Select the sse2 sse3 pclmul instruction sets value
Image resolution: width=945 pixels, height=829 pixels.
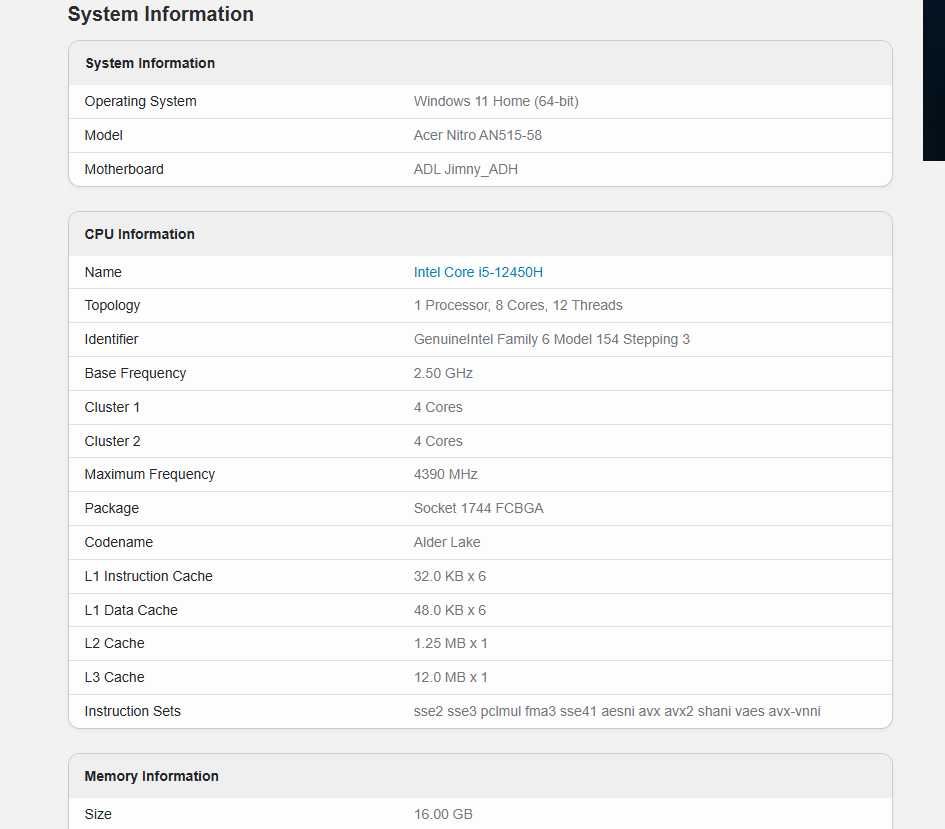click(617, 712)
